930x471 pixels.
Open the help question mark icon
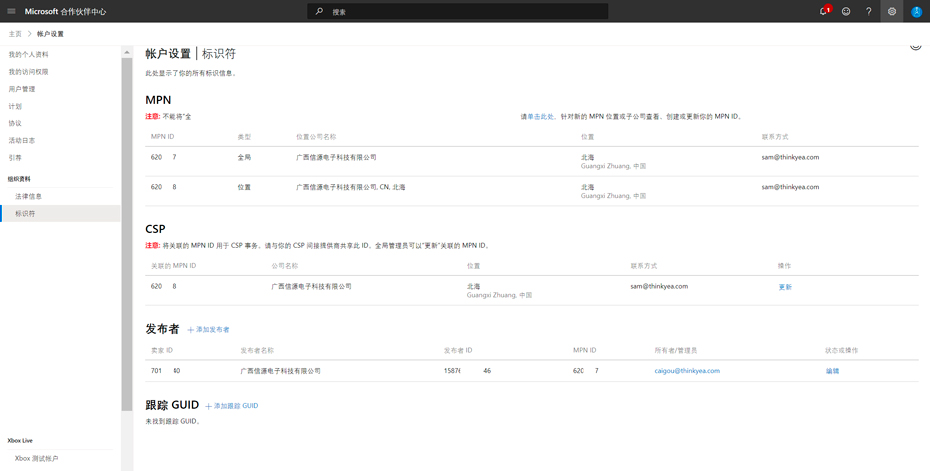click(869, 11)
